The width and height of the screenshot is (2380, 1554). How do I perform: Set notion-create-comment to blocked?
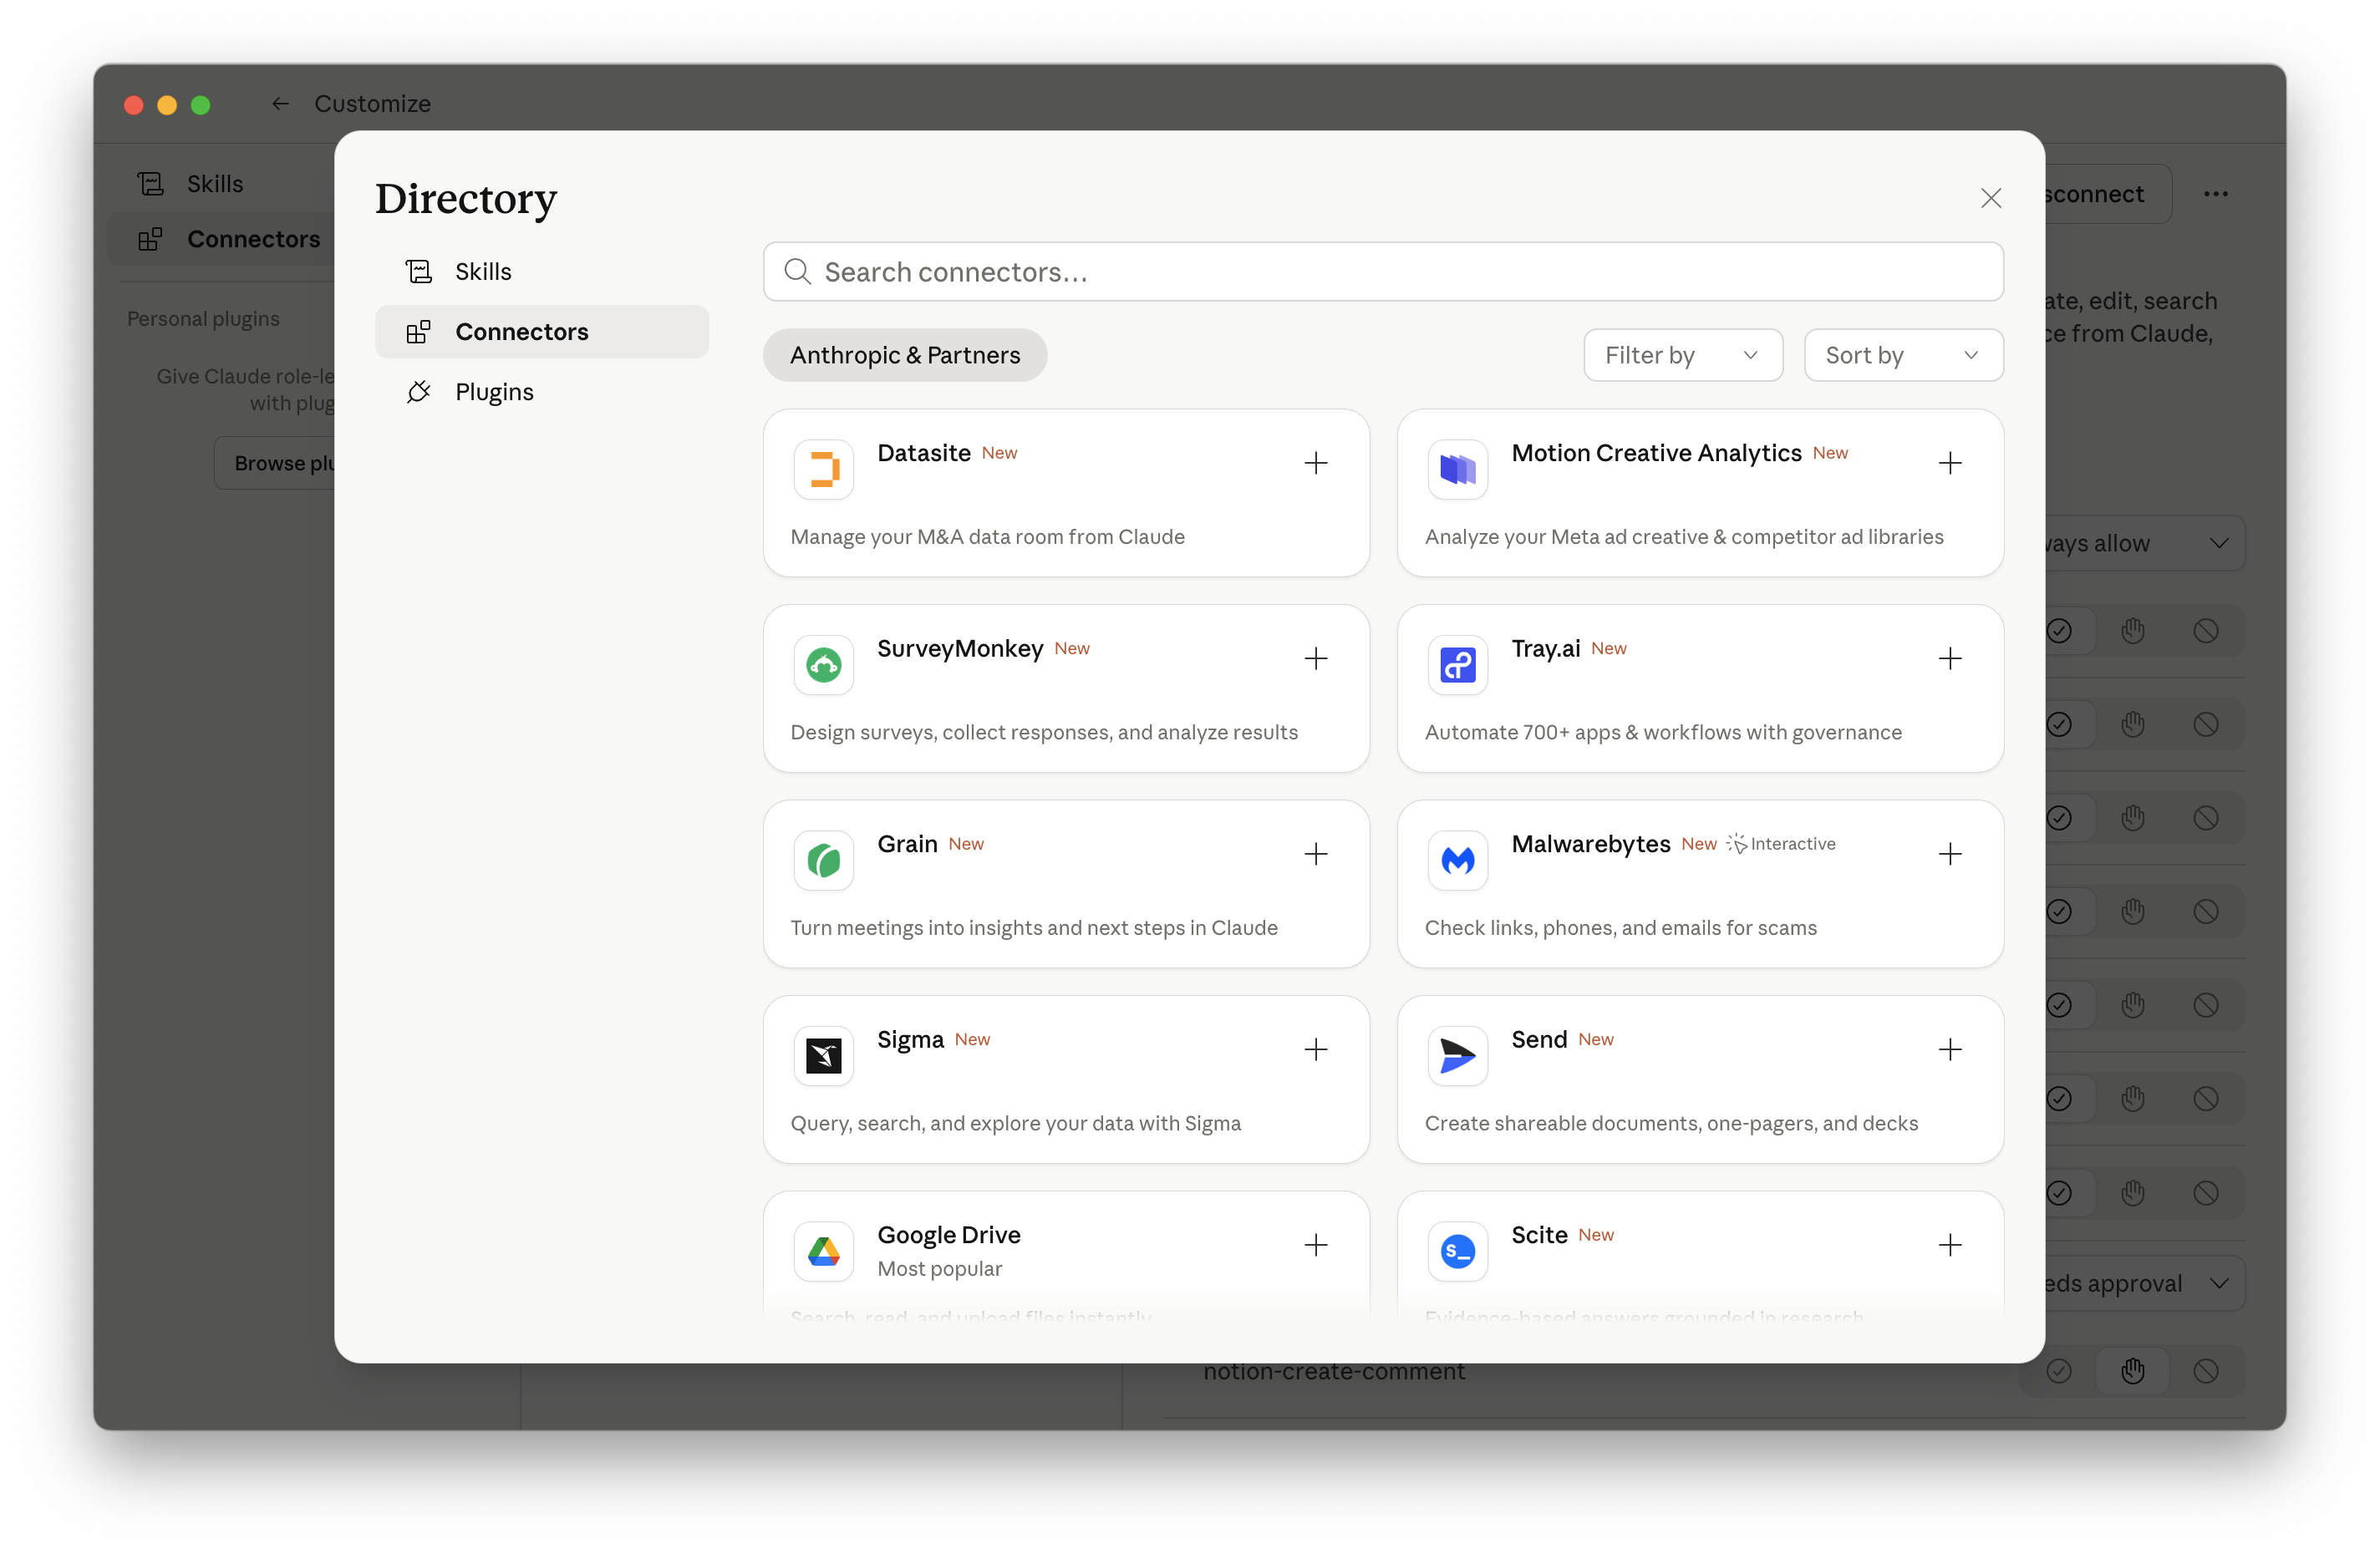[x=2205, y=1370]
